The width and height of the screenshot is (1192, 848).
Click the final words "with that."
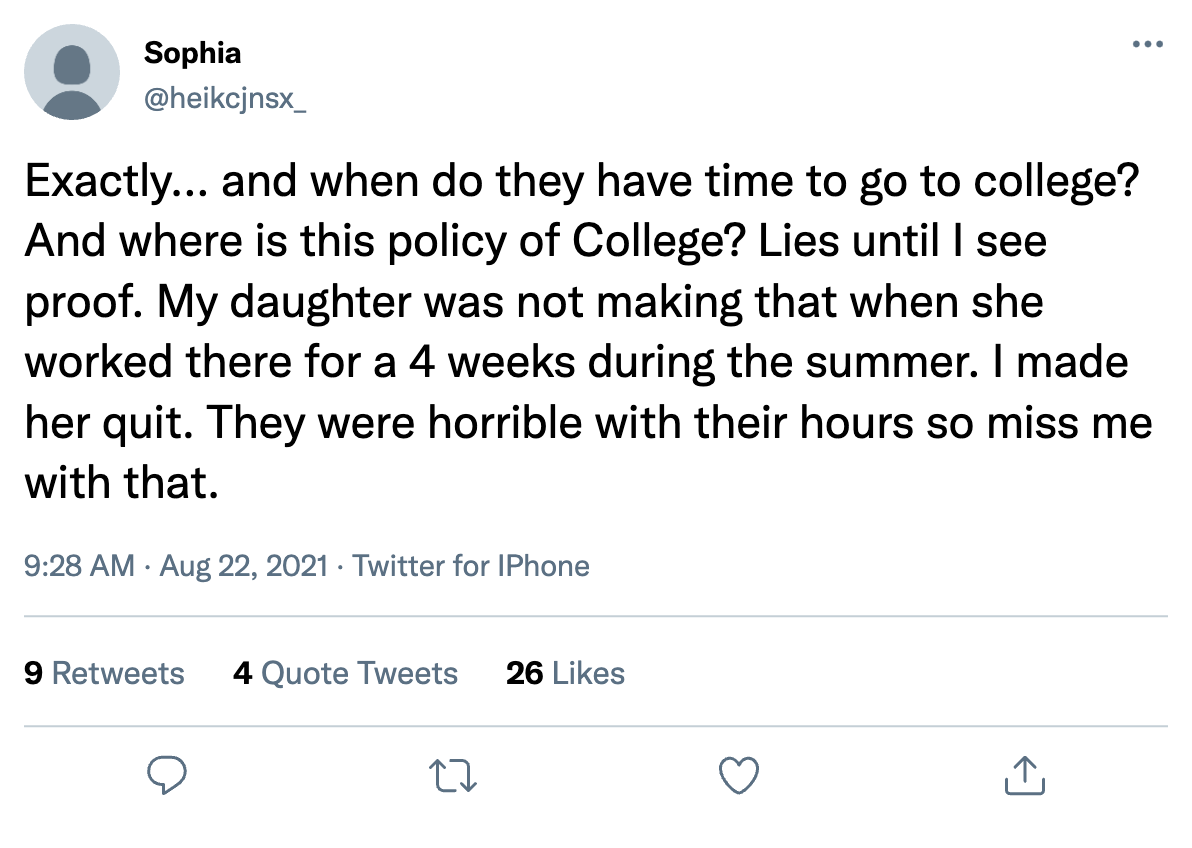[x=121, y=484]
